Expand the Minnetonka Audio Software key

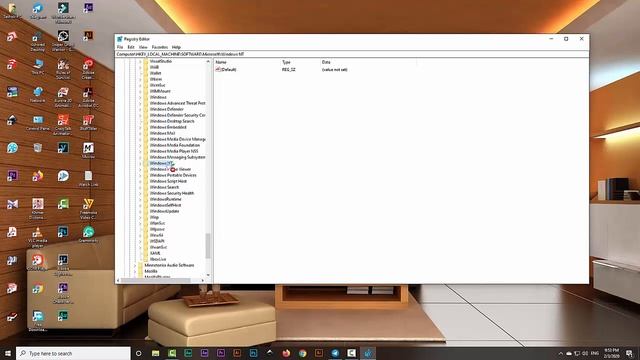pos(135,265)
